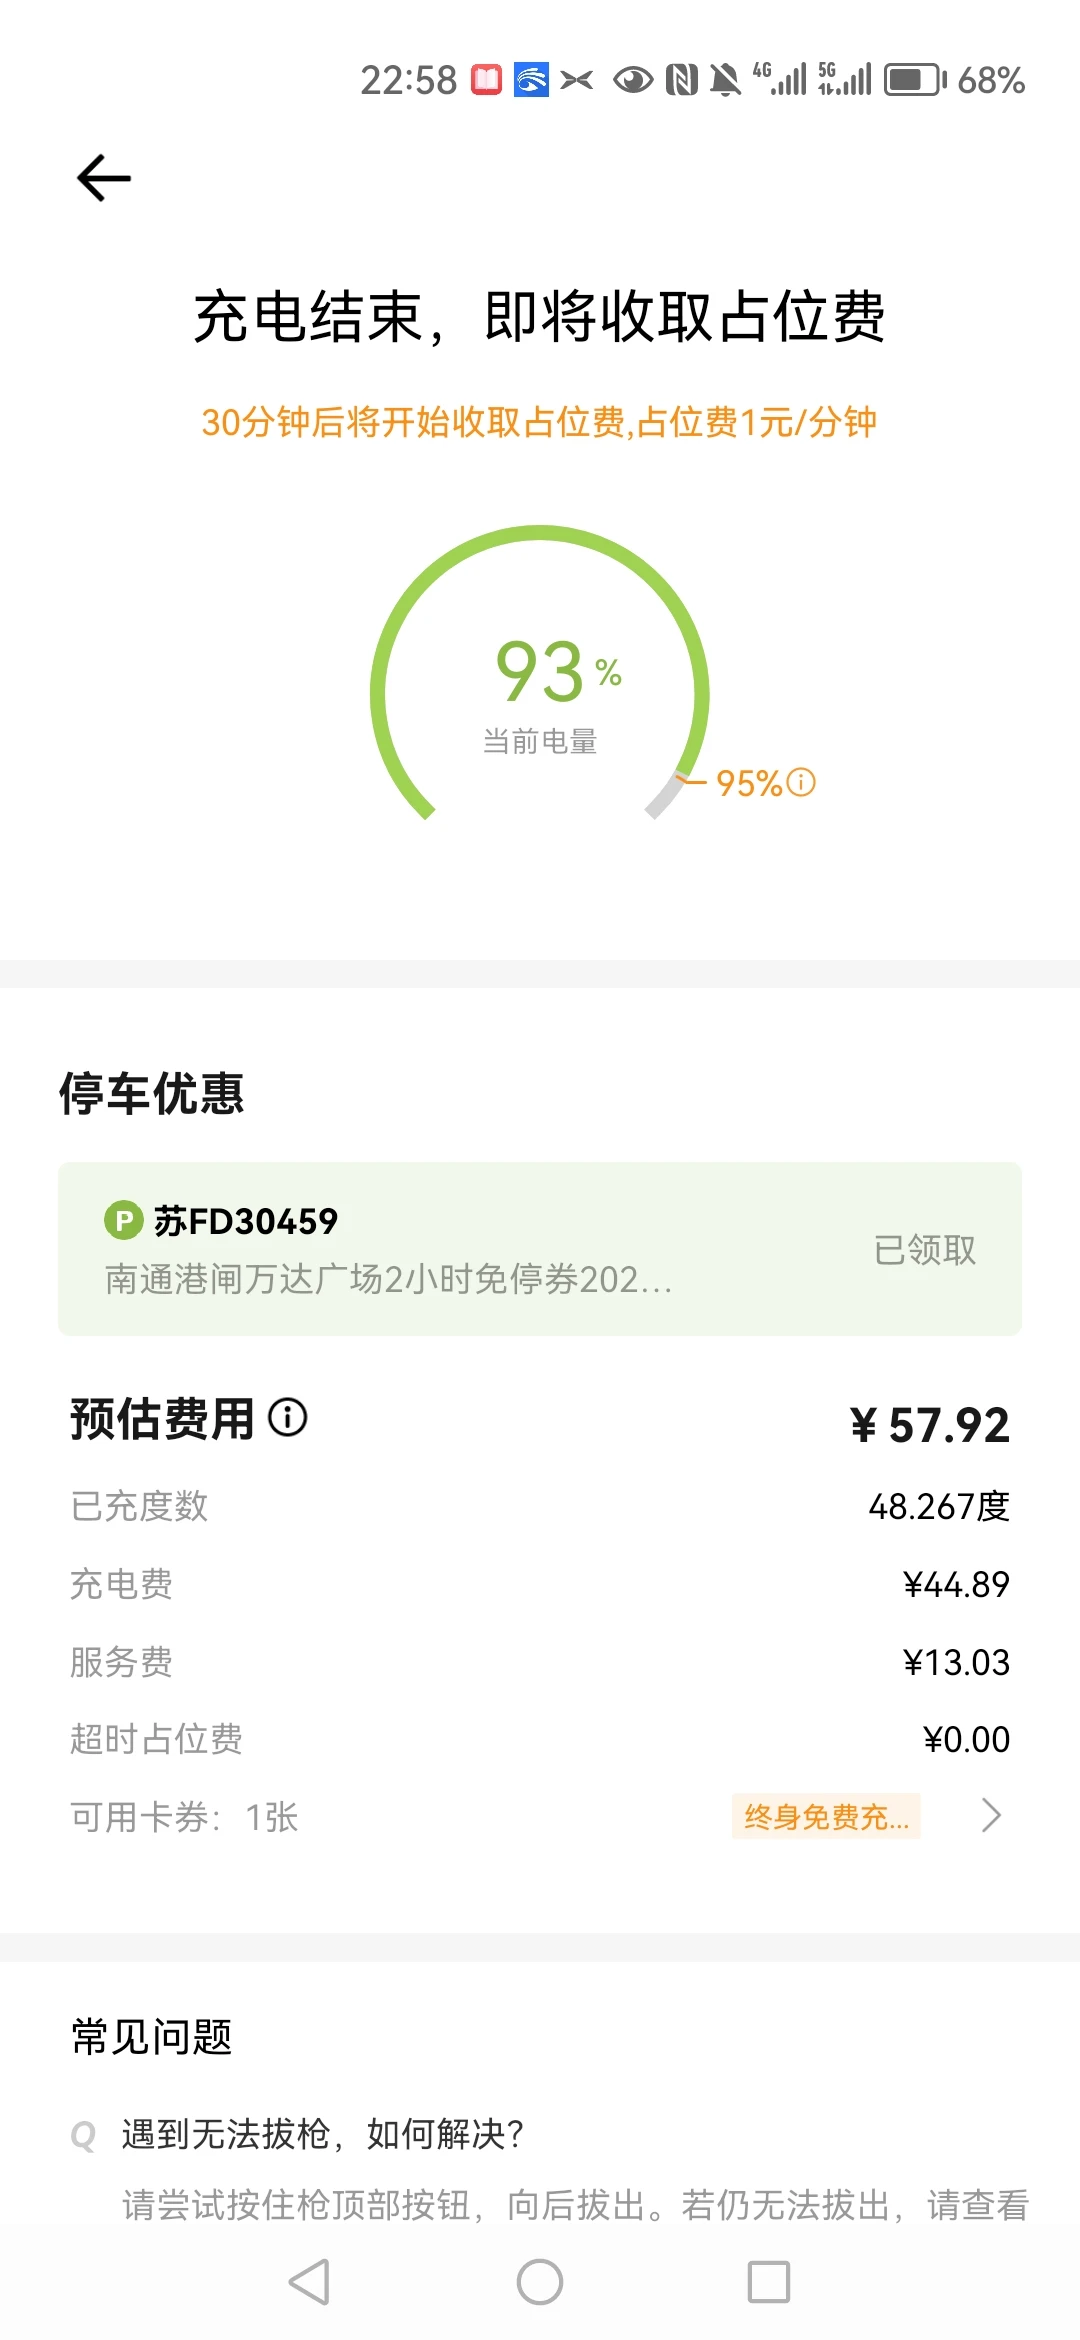This screenshot has width=1080, height=2340.
Task: Tap orange 占位费 notice text
Action: point(539,422)
